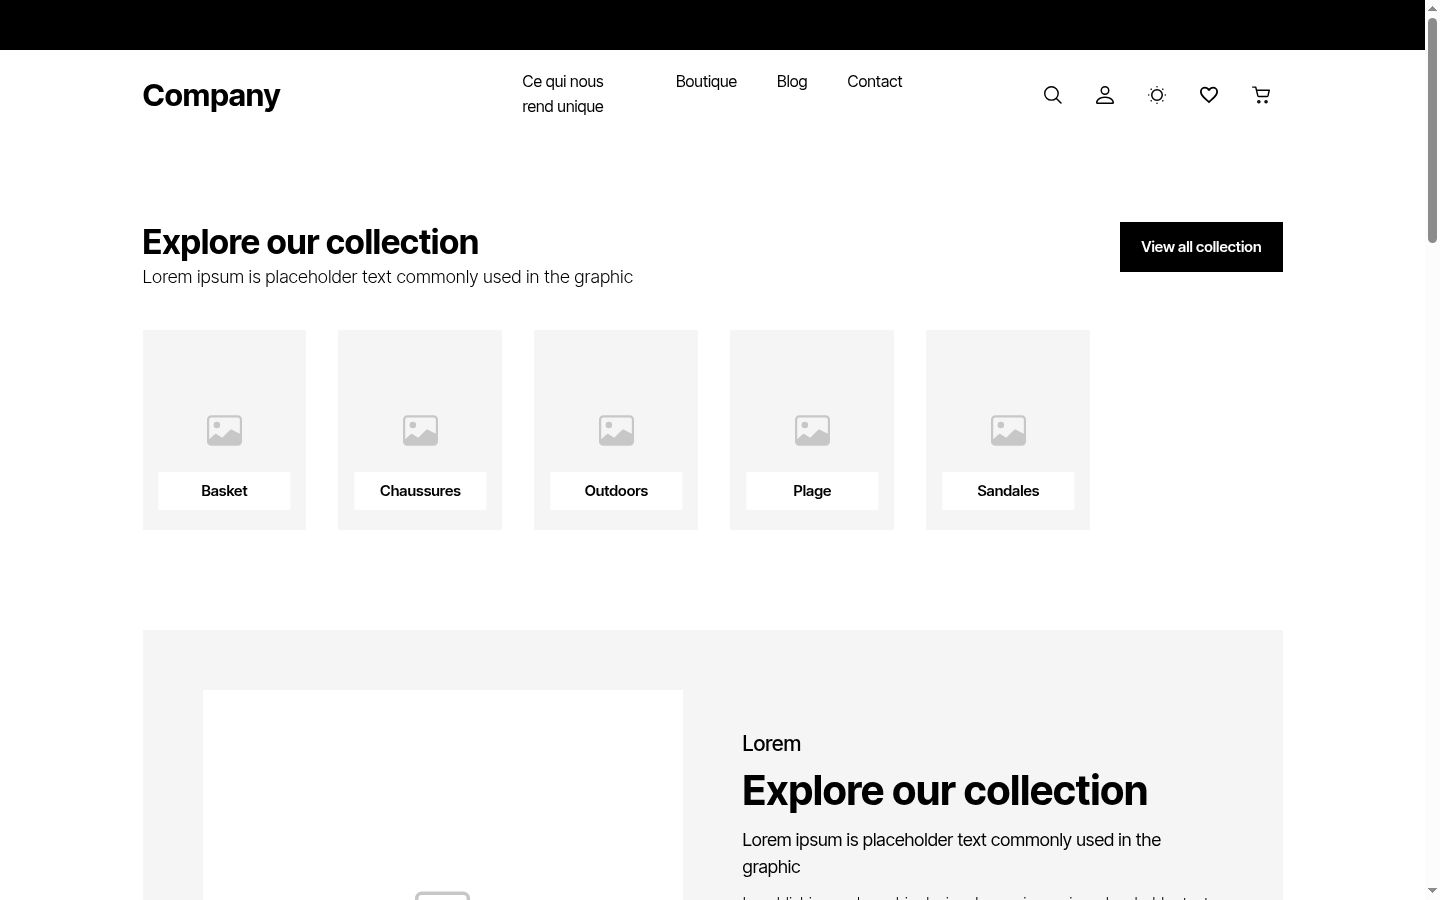1440x900 pixels.
Task: Click the vertical page scrollbar thumb
Action: 1432,130
